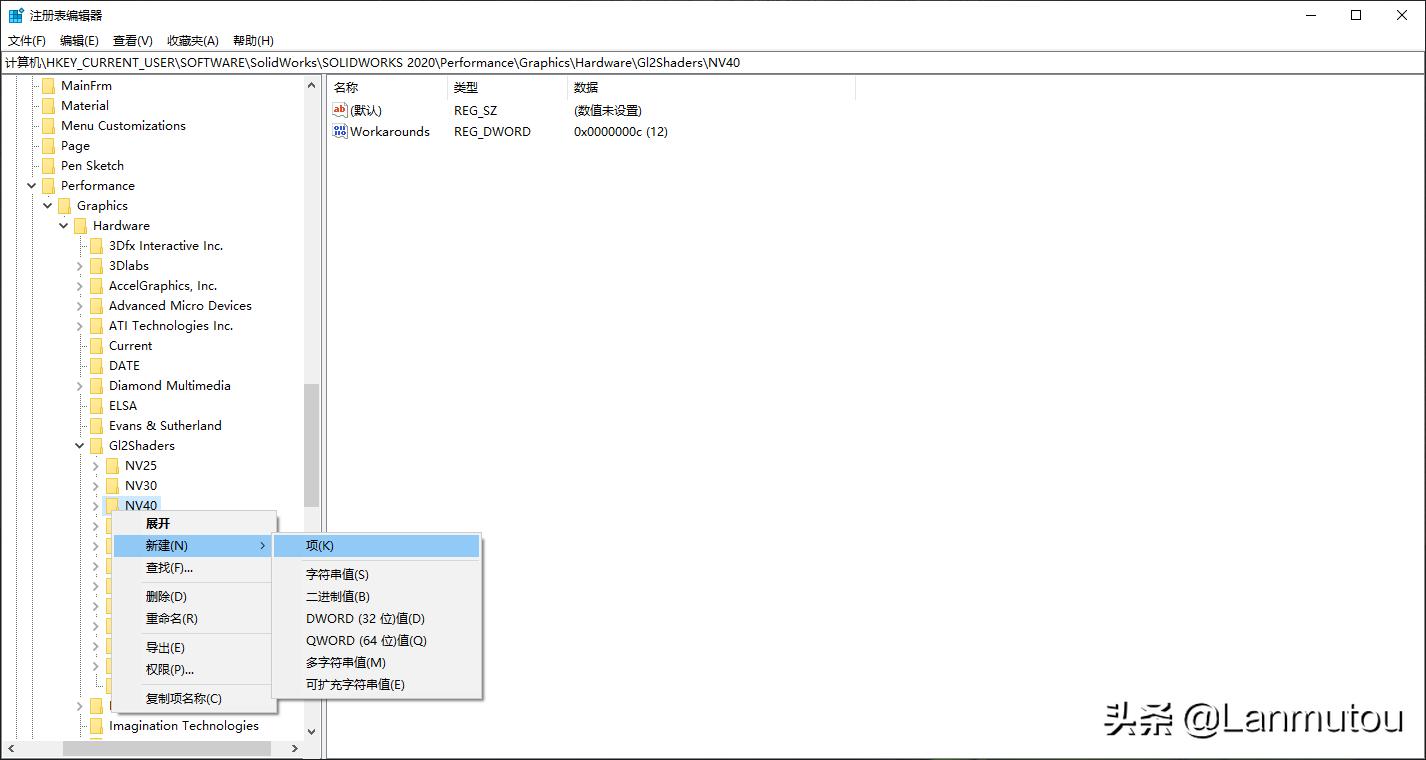Click the Current folder icon
This screenshot has height=760, width=1426.
click(x=98, y=345)
